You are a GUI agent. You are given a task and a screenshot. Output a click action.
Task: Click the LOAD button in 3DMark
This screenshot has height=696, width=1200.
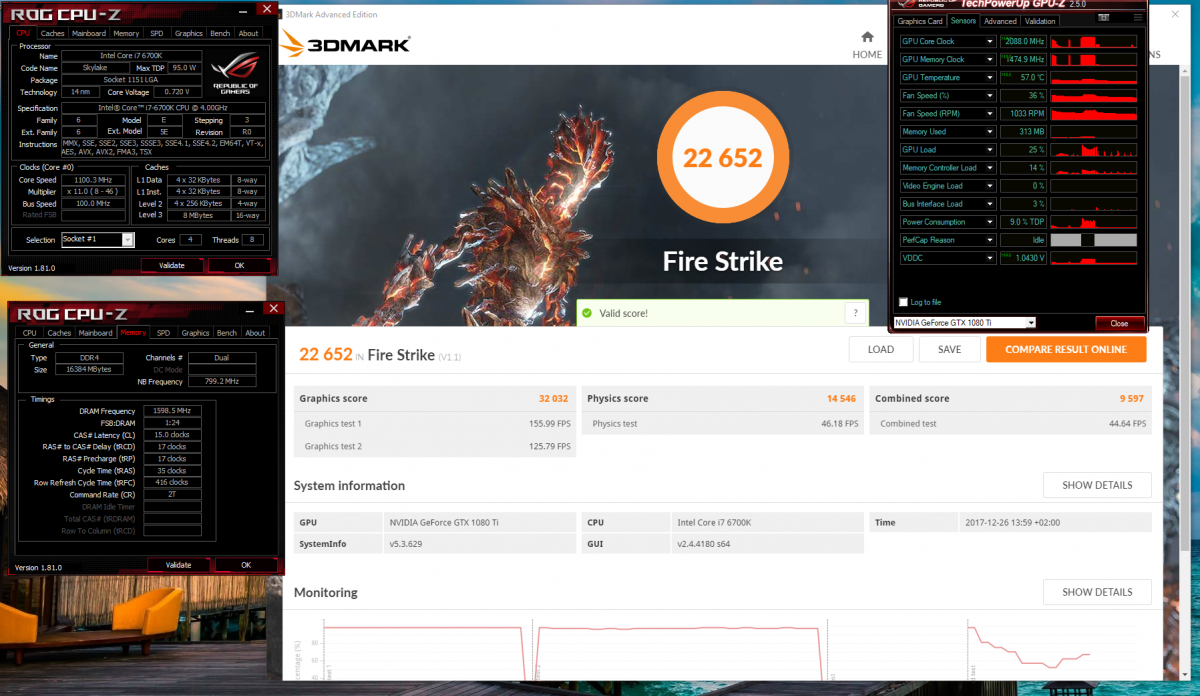(x=881, y=350)
